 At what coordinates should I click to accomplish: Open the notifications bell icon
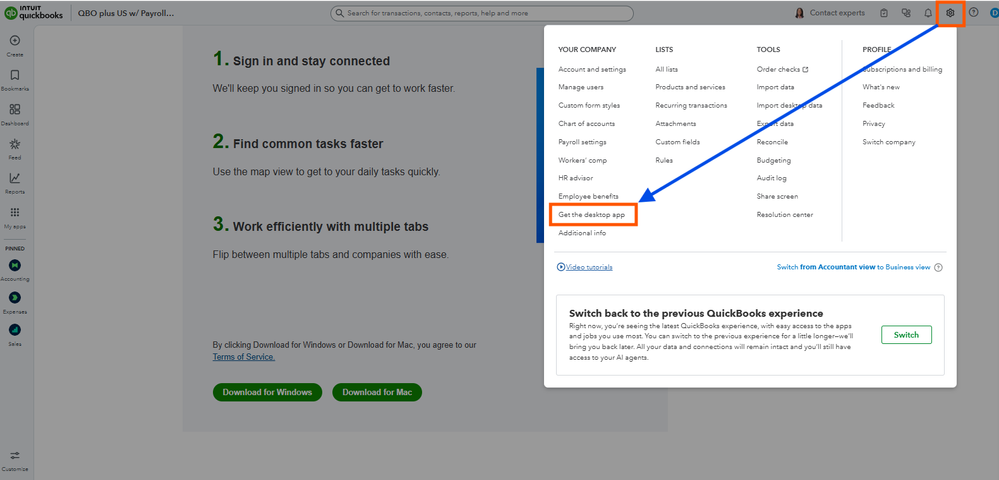click(x=928, y=13)
